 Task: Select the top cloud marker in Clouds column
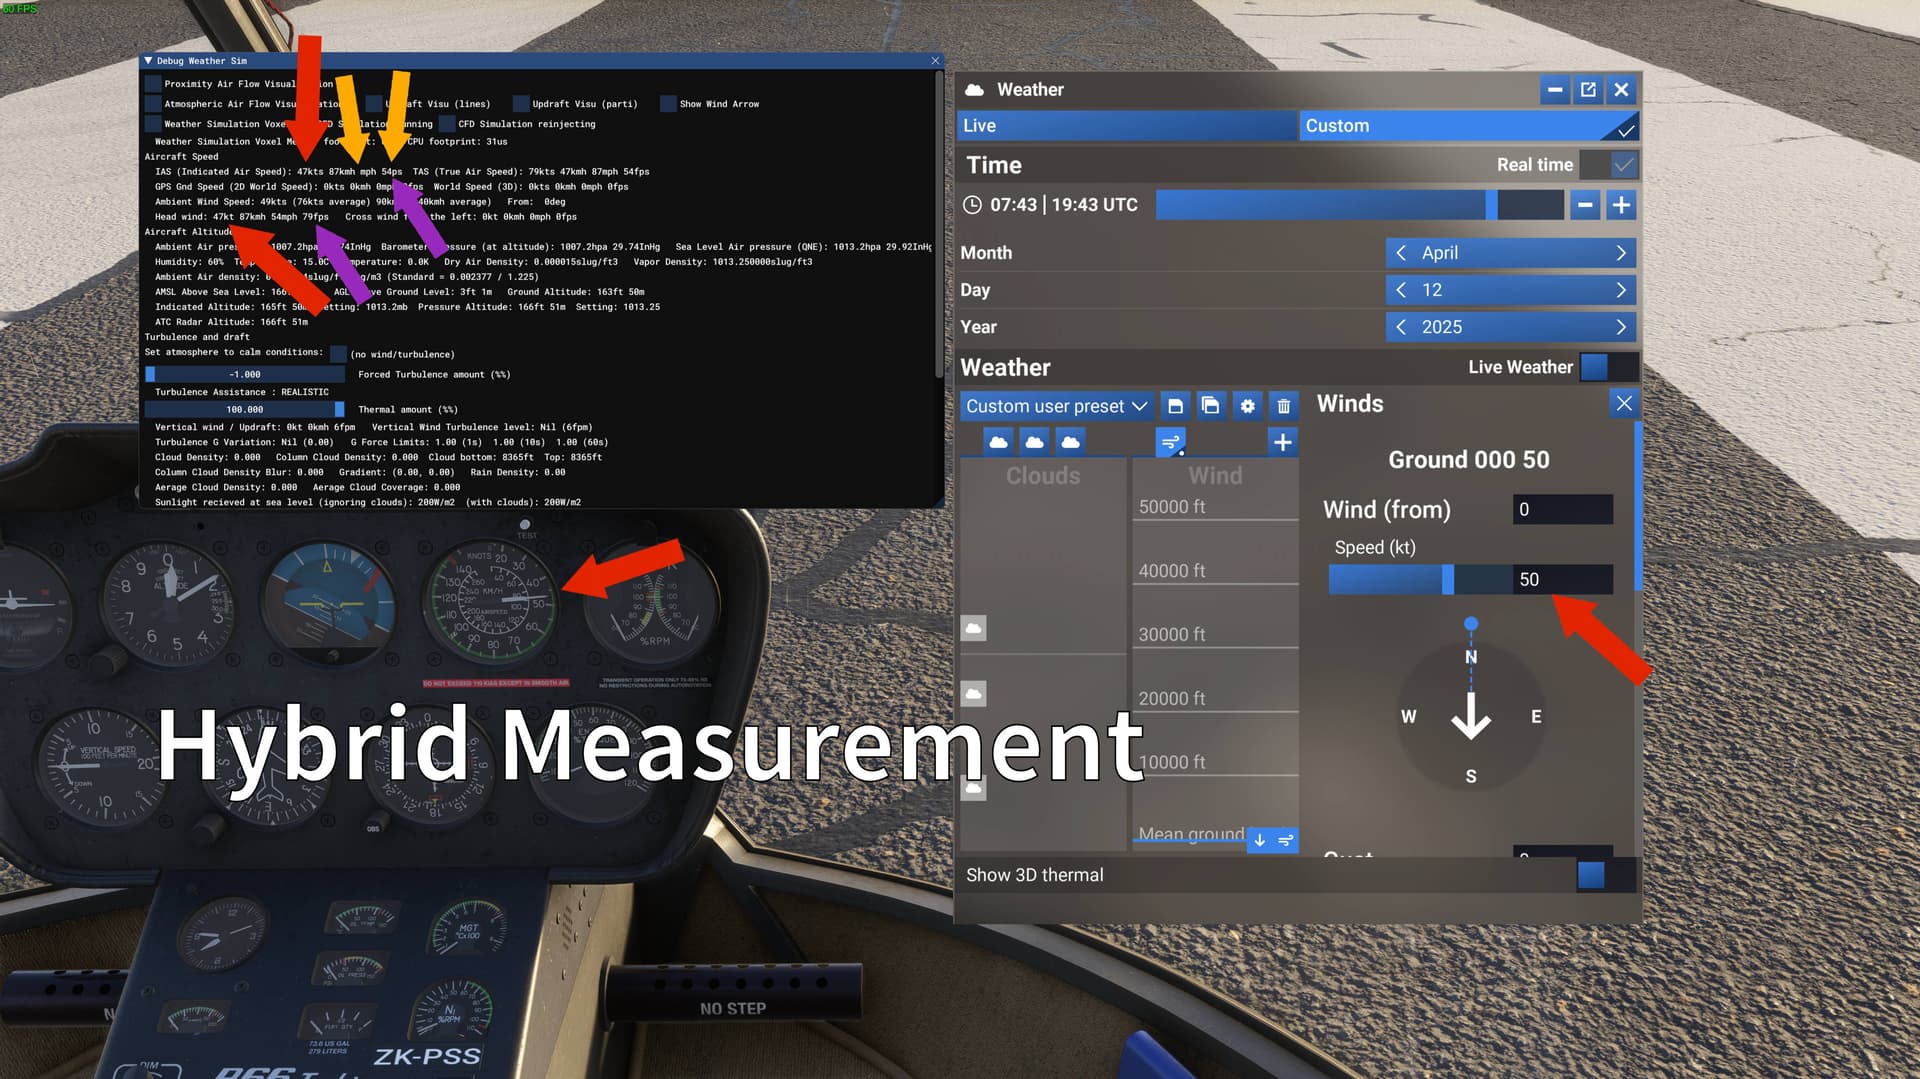click(973, 628)
